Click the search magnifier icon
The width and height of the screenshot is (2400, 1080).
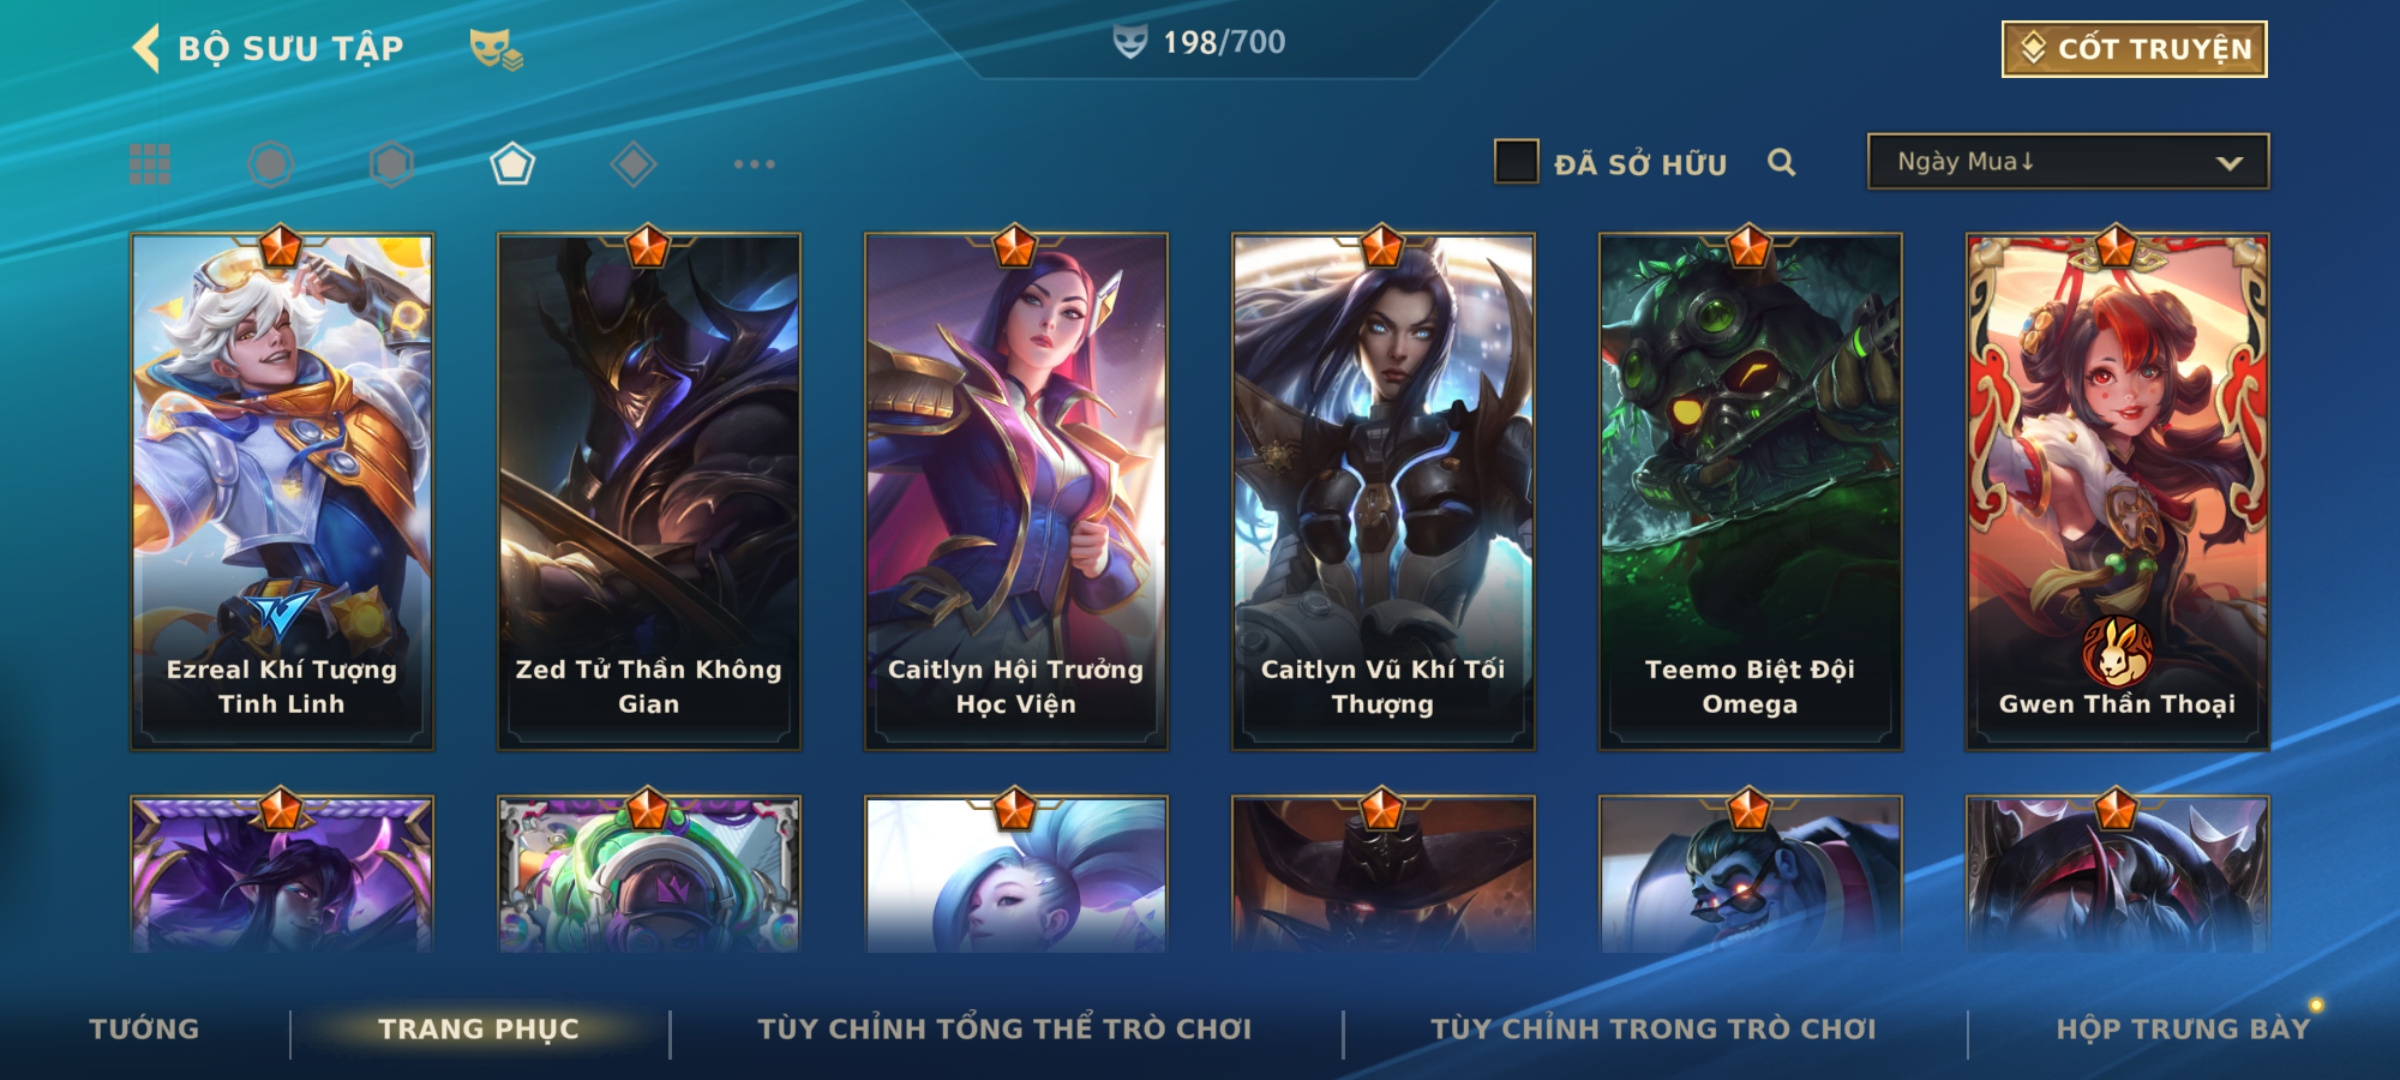pyautogui.click(x=1781, y=163)
